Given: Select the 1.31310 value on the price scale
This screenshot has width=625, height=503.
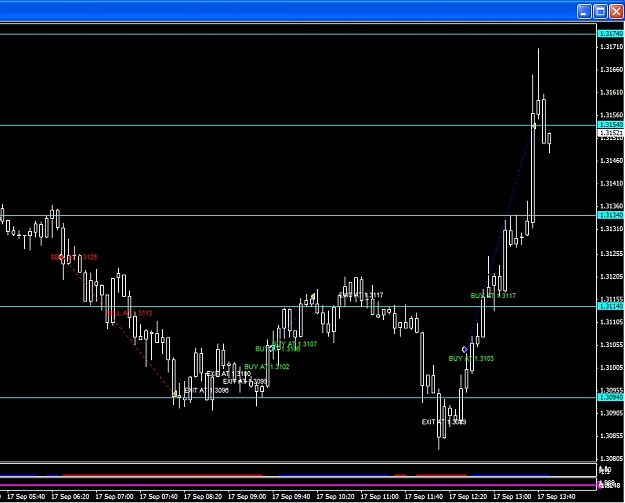Looking at the screenshot, I should tap(611, 229).
